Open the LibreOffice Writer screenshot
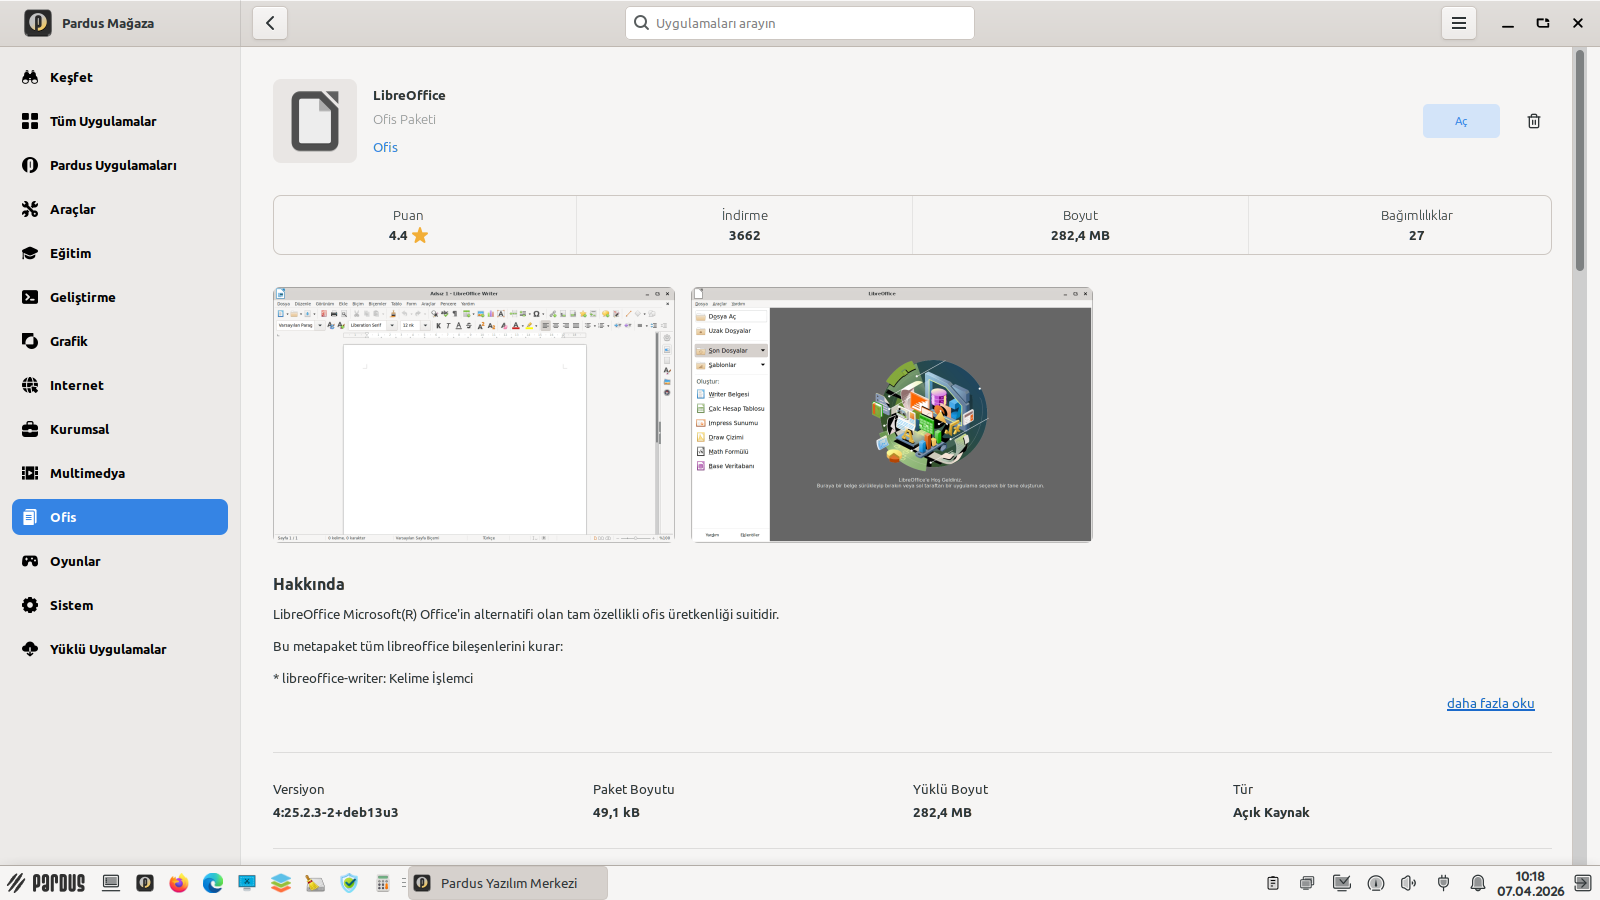 [474, 415]
